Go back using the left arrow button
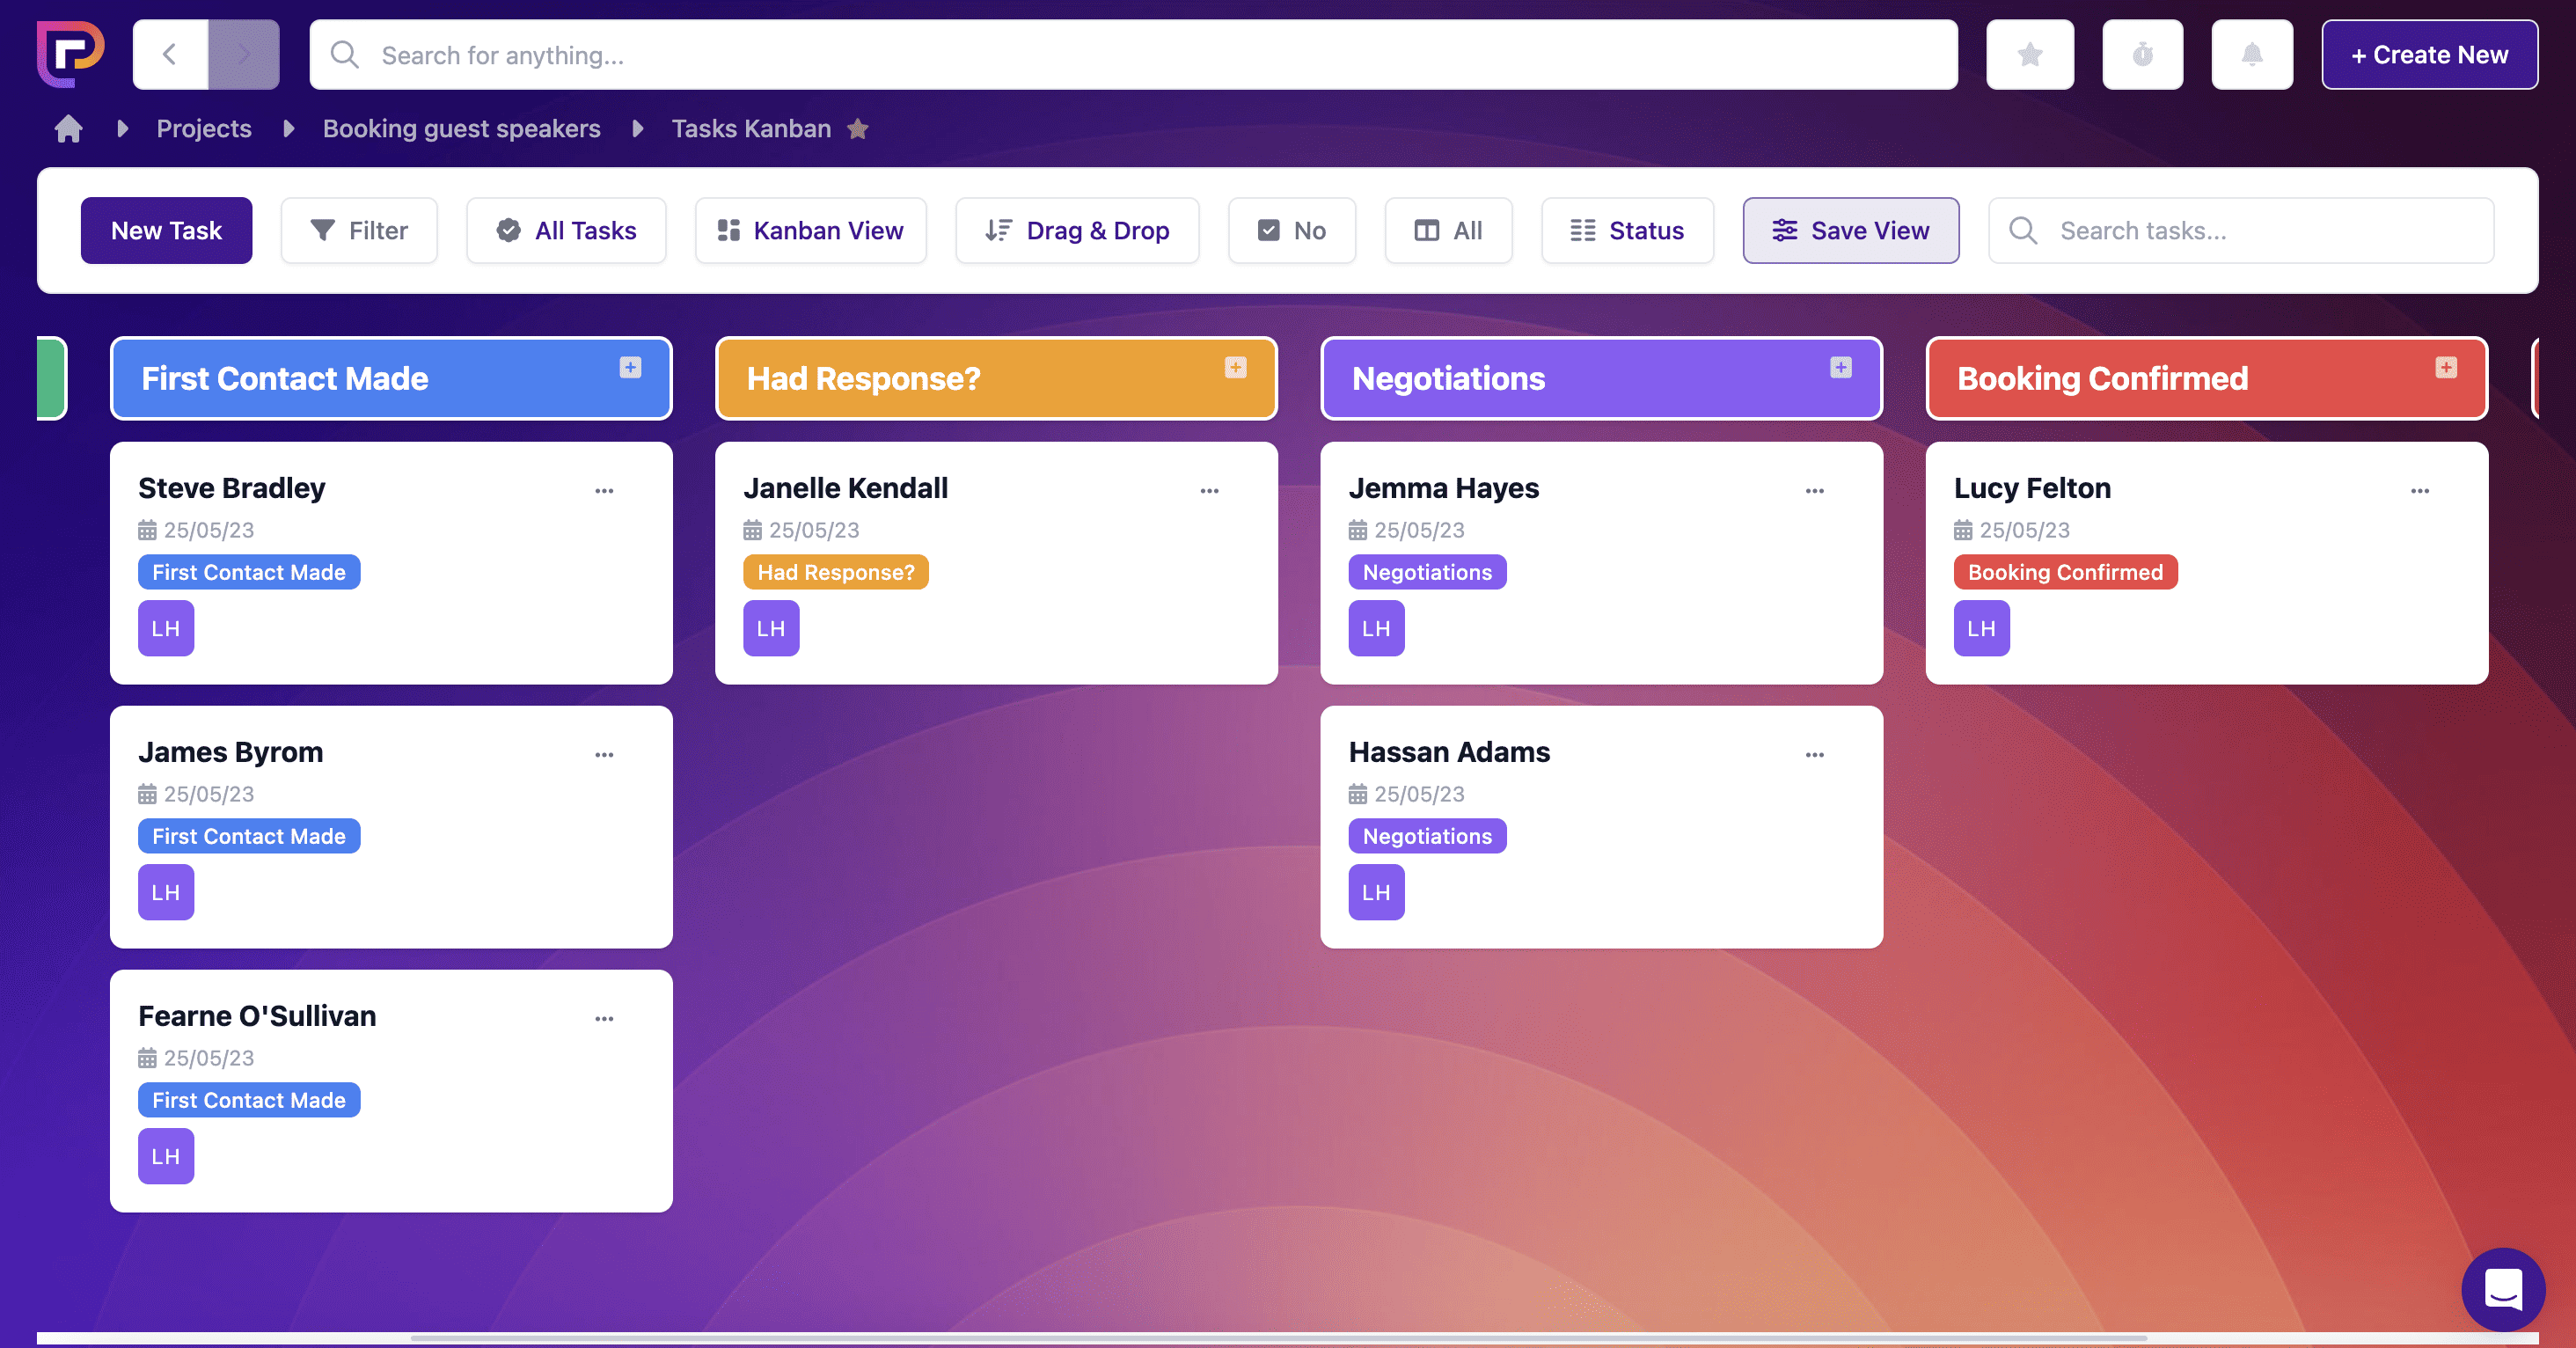This screenshot has height=1348, width=2576. tap(170, 55)
